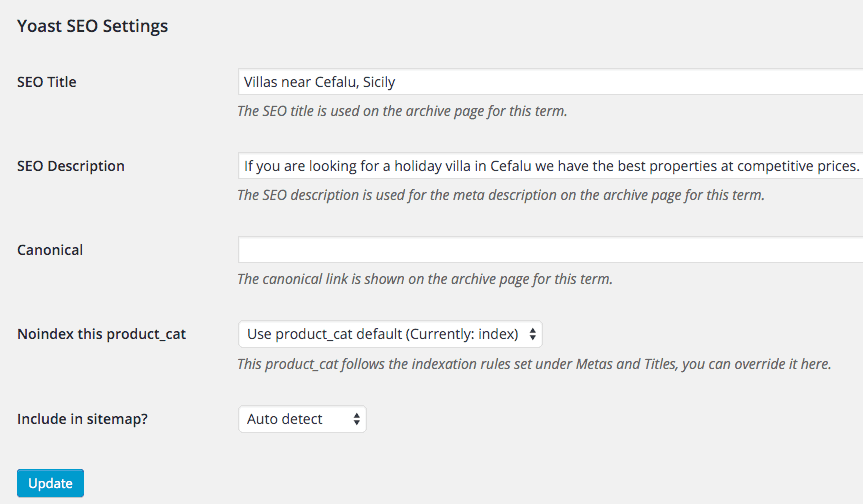
Task: Click the canonical link hint text
Action: coord(425,279)
